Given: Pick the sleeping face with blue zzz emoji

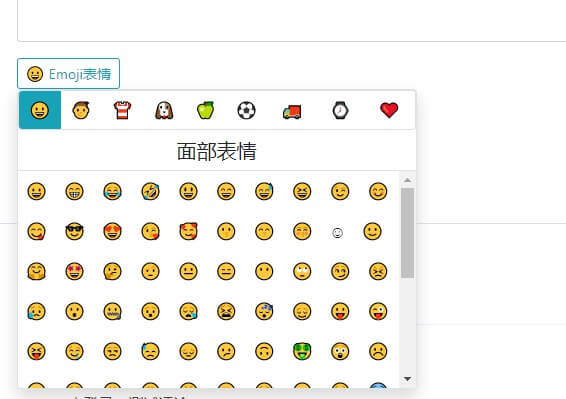Looking at the screenshot, I should 264,311.
